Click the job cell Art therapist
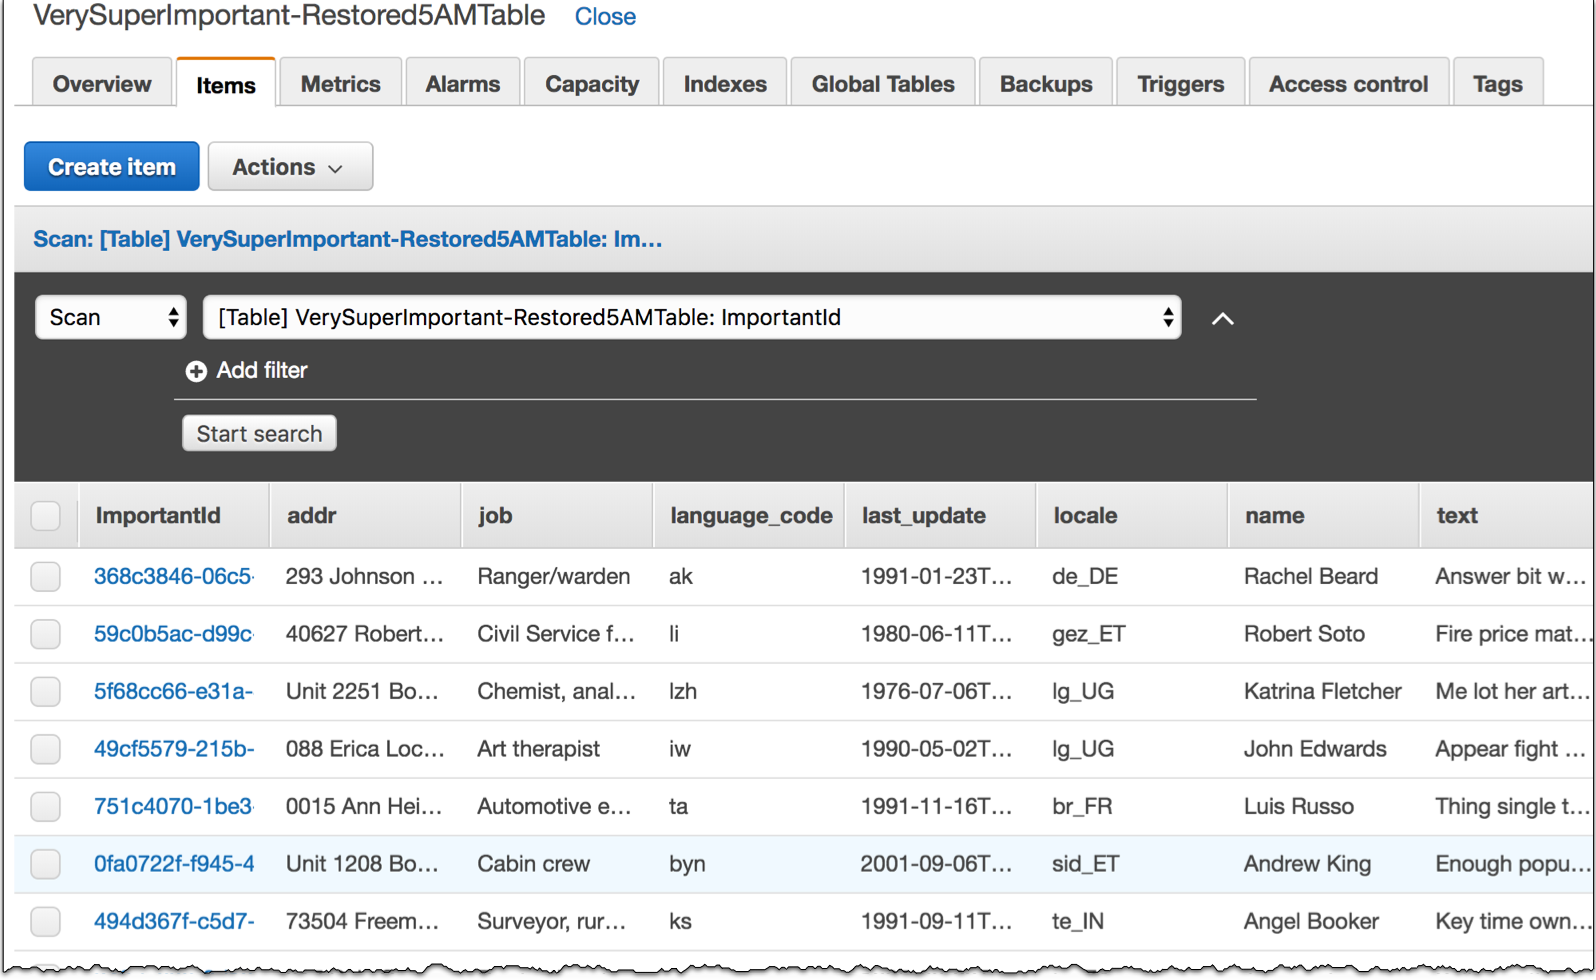Viewport: 1596px width, 980px height. pyautogui.click(x=539, y=749)
